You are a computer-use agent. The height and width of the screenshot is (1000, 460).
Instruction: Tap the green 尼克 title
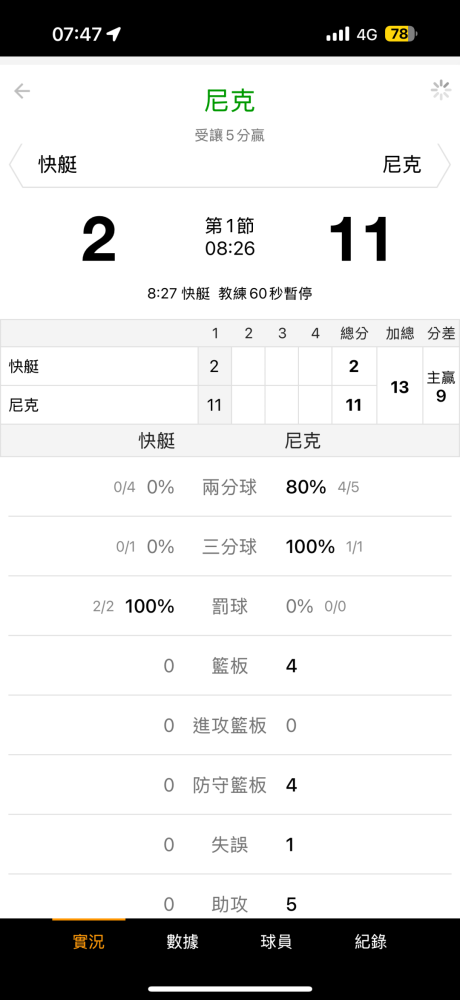coord(230,101)
